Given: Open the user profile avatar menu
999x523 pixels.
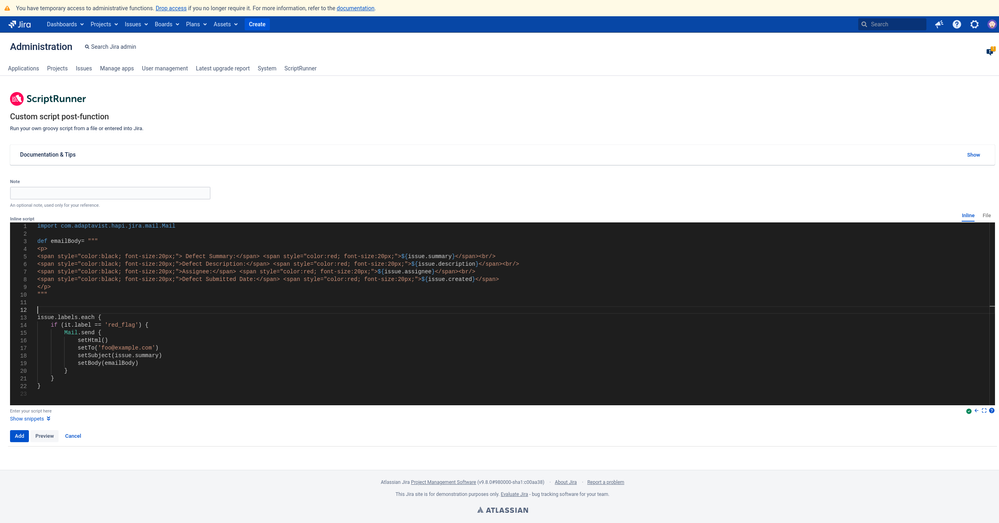Looking at the screenshot, I should point(992,24).
